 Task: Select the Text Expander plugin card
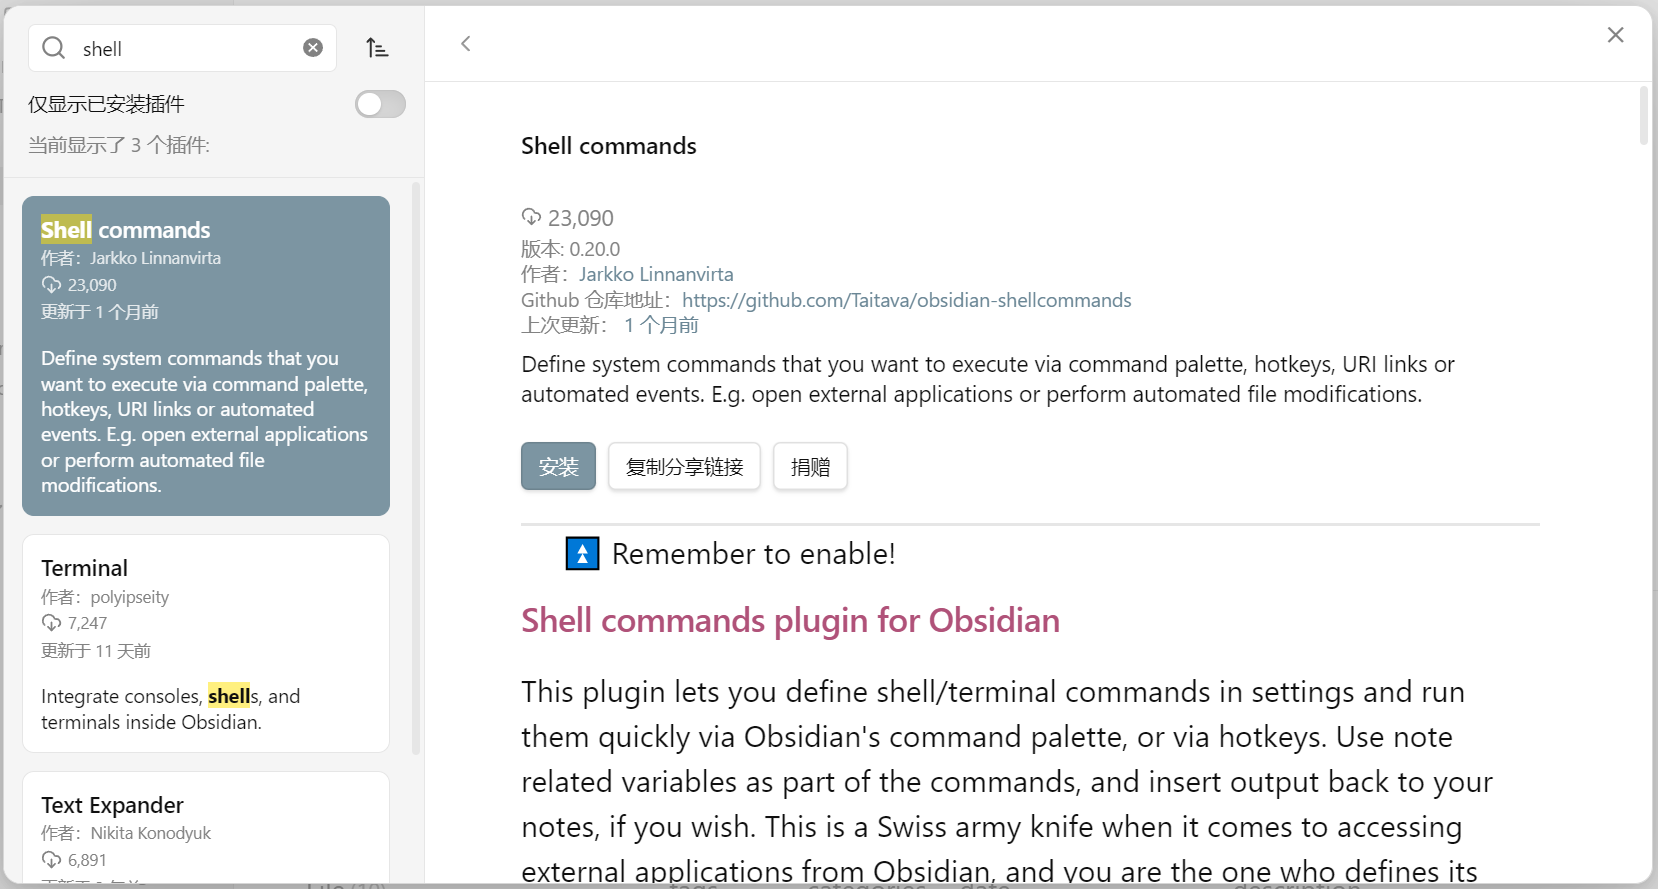[x=206, y=827]
